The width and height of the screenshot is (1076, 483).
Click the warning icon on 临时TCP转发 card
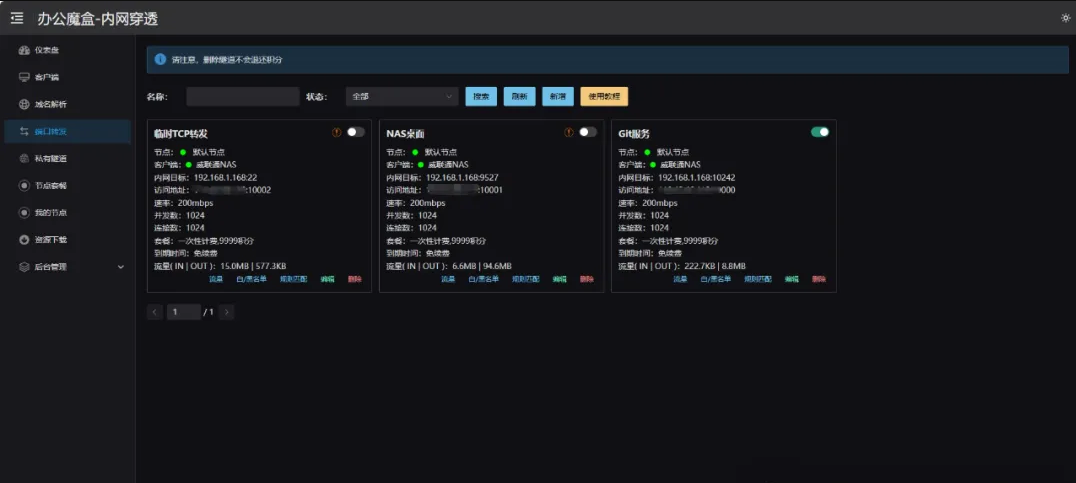[x=337, y=132]
